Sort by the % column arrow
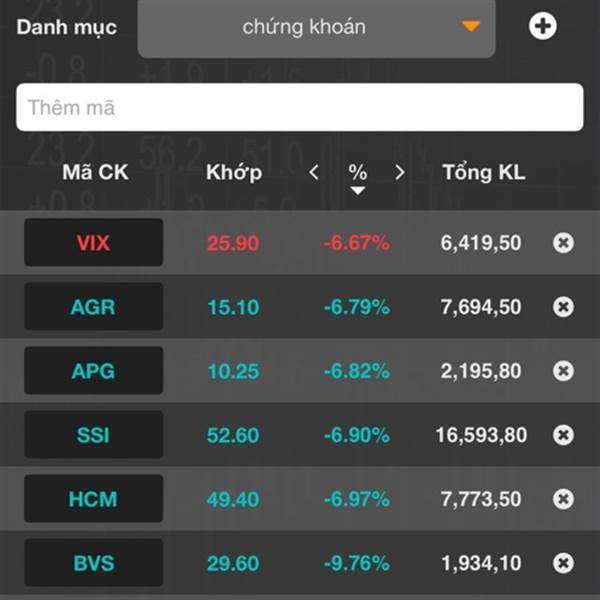The image size is (600, 600). (x=358, y=191)
